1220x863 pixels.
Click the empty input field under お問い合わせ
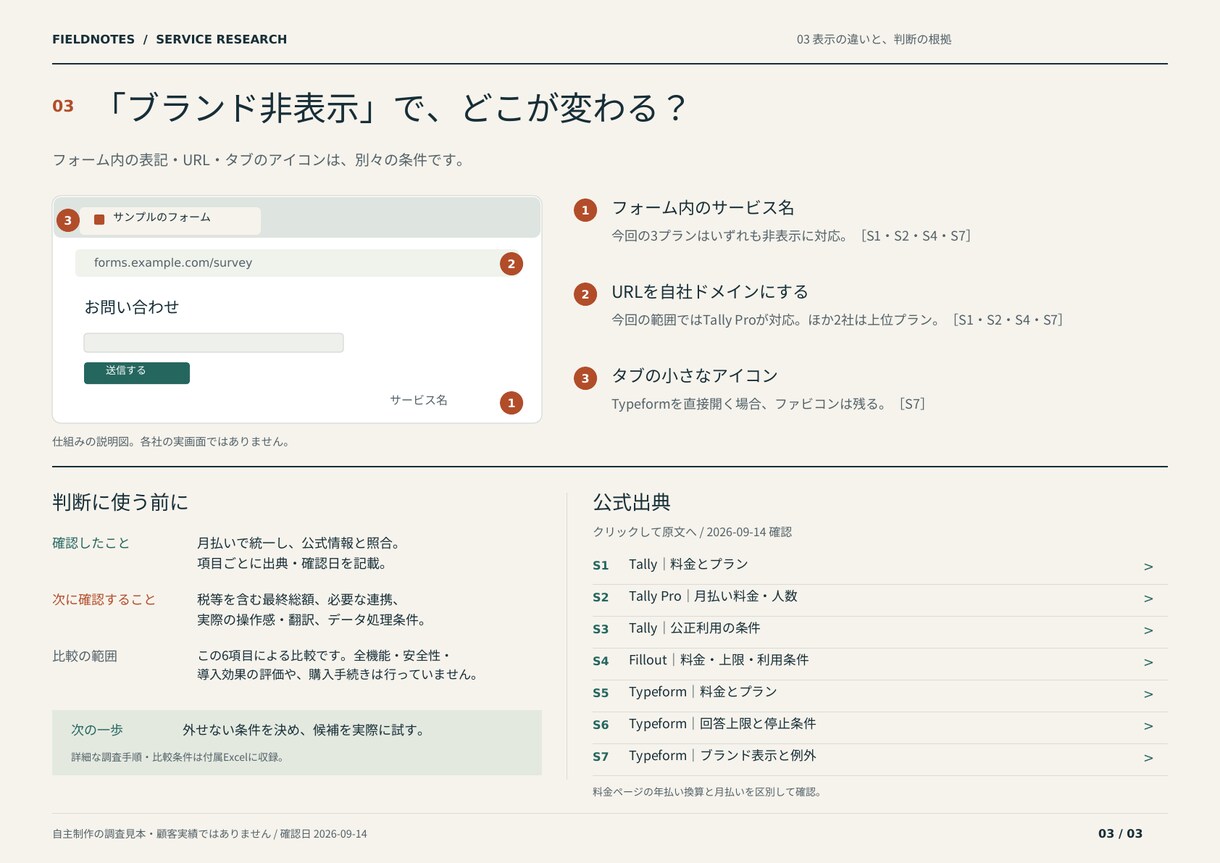click(x=214, y=343)
